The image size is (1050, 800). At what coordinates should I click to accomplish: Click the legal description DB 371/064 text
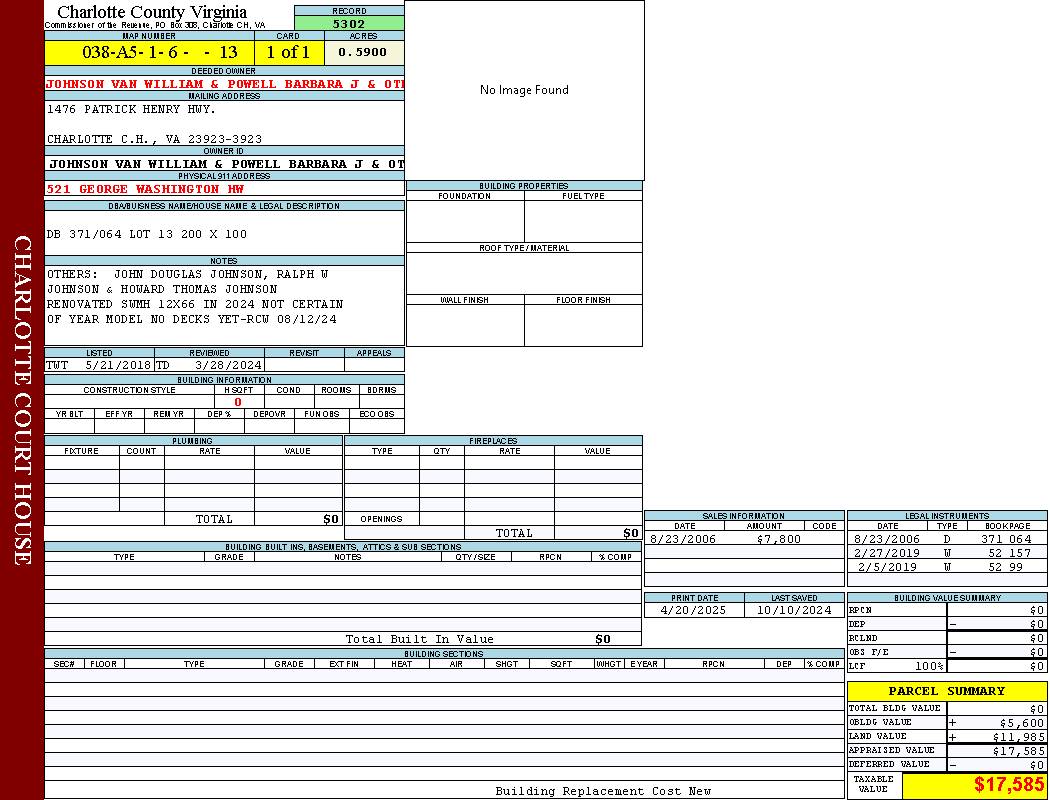(146, 234)
